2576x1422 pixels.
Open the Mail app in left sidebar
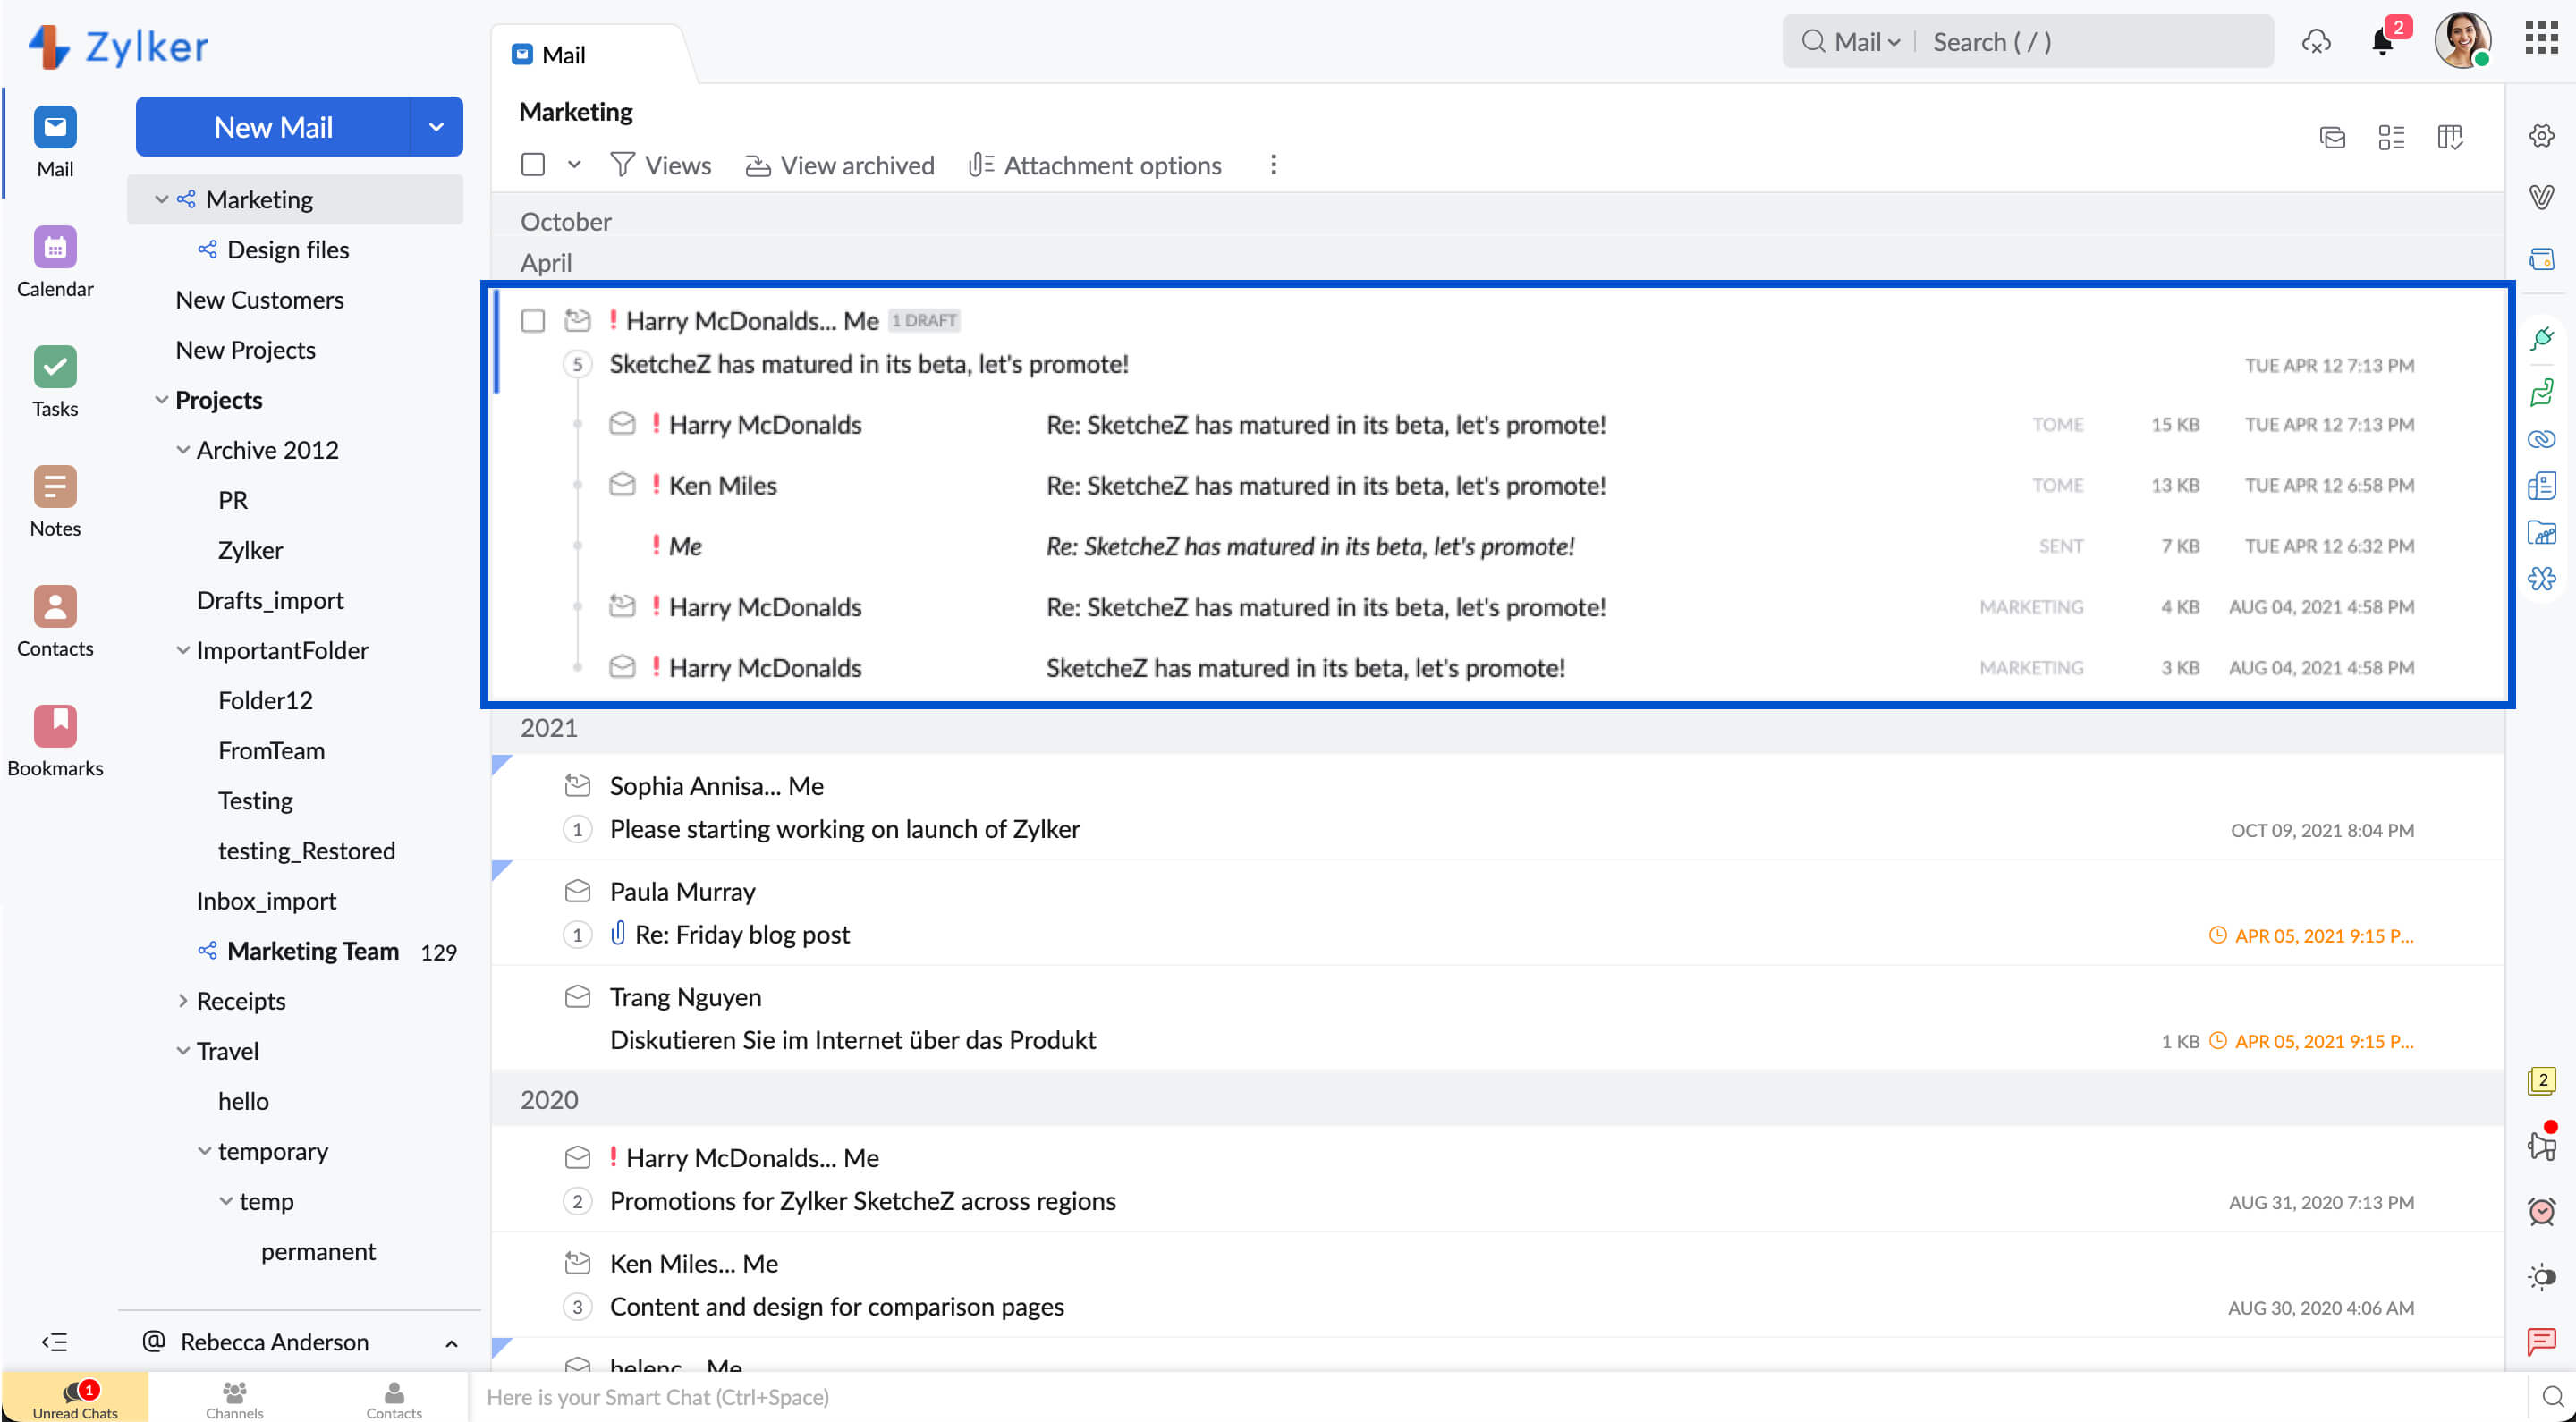[x=55, y=142]
